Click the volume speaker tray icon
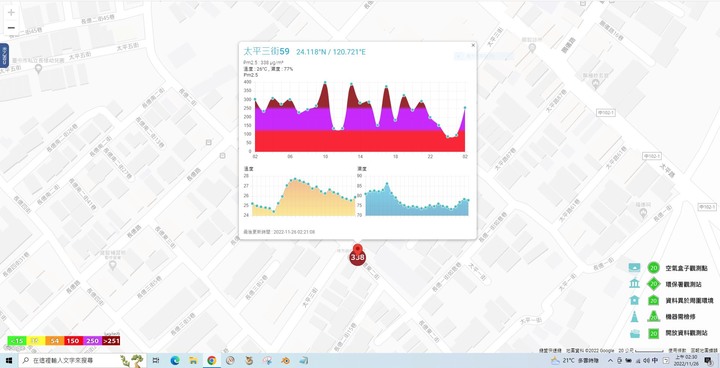This screenshot has height=368, width=720. coord(646,361)
